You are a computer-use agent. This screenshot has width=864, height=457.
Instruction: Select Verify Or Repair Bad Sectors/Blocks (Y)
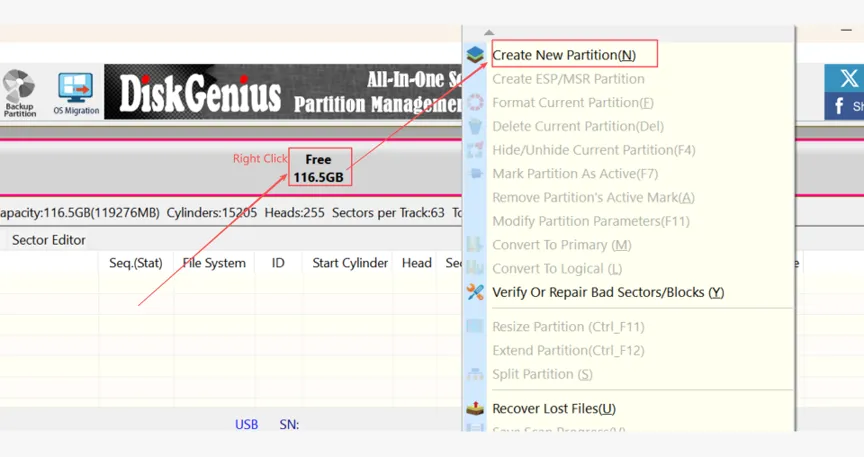pos(608,292)
